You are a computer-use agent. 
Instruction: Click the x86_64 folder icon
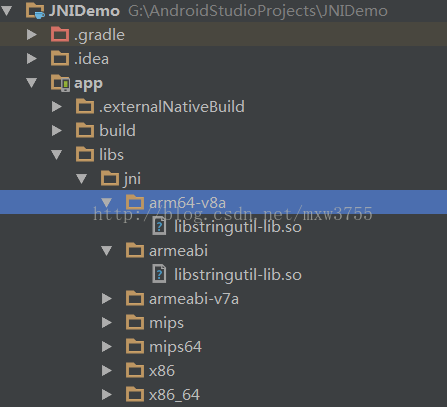tap(135, 394)
